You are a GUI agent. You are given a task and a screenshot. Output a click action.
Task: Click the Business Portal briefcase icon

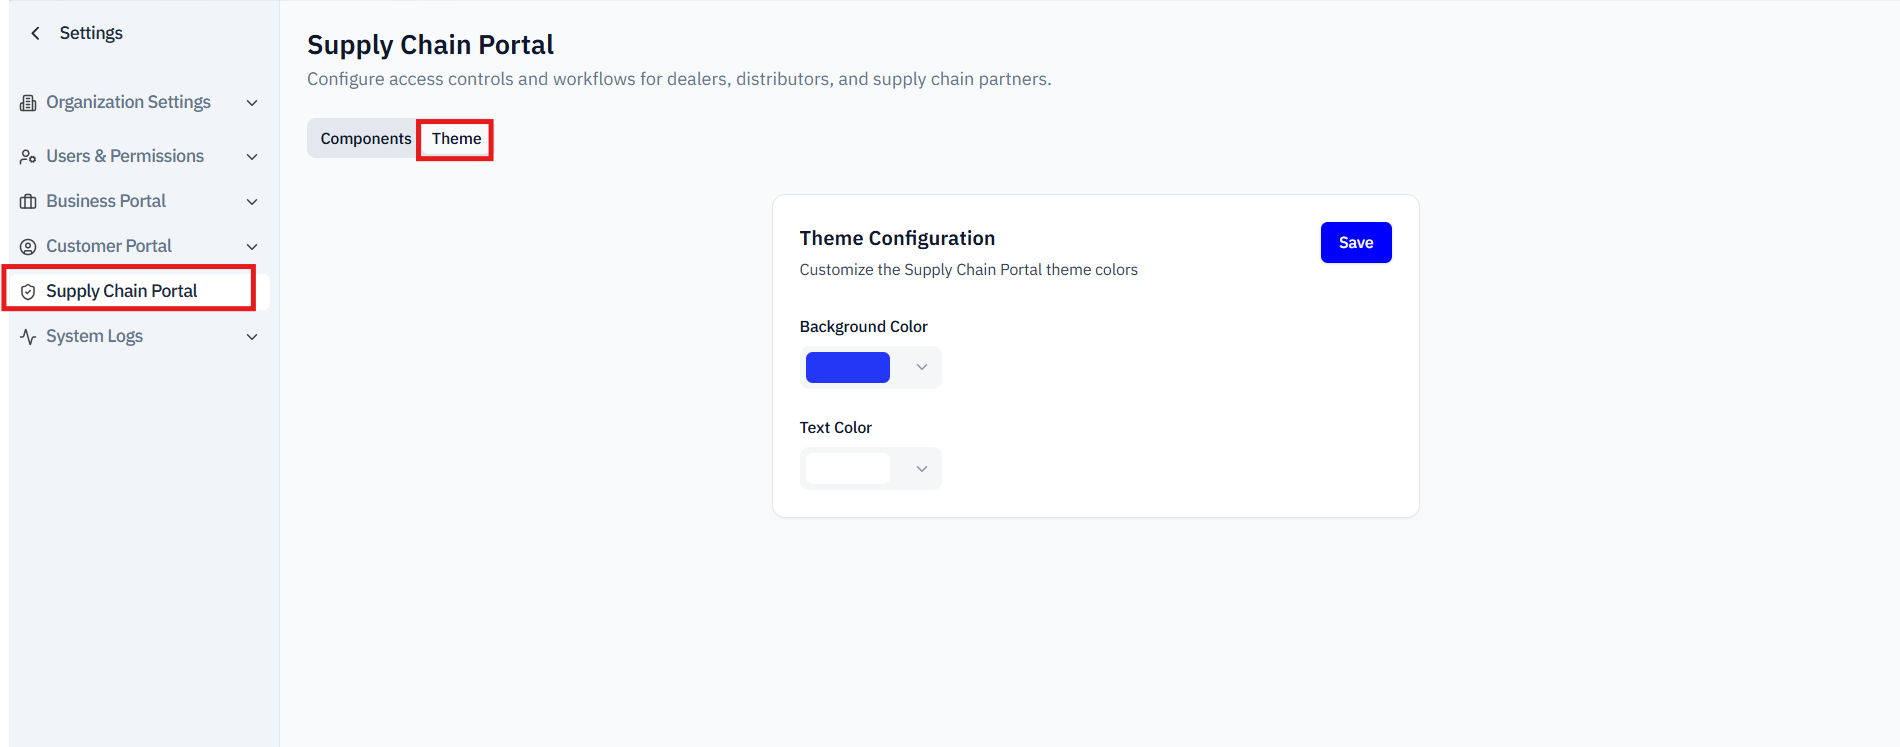pos(28,202)
